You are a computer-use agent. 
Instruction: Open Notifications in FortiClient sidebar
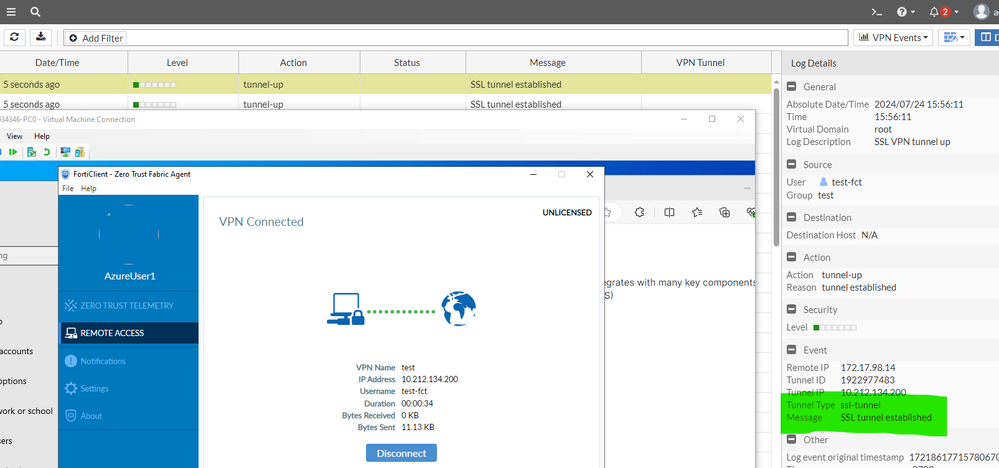128,361
